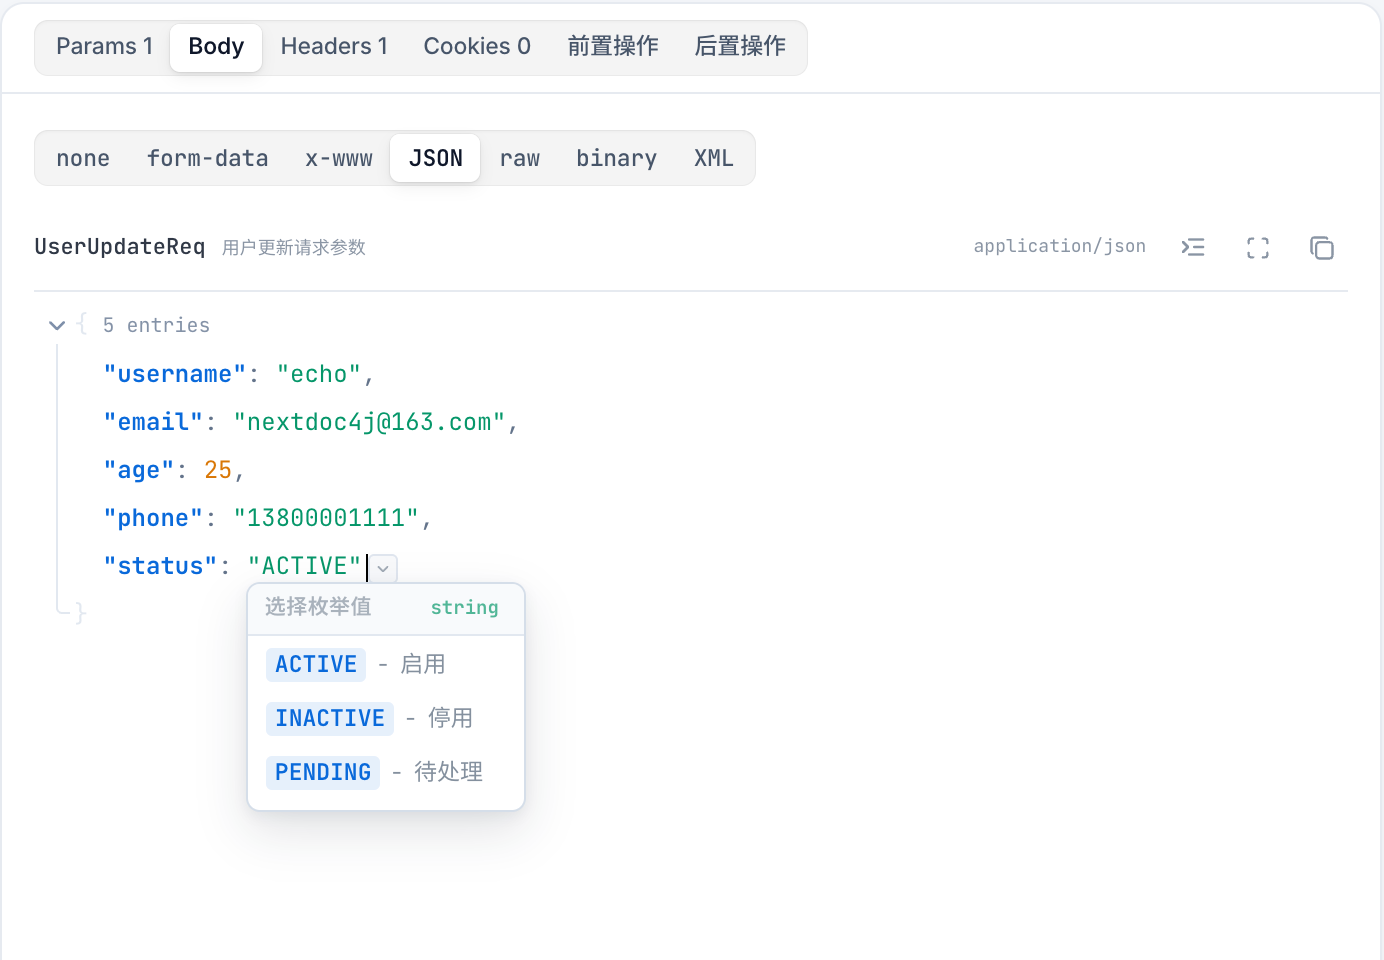Choose the JSON body type
The height and width of the screenshot is (960, 1384).
point(436,158)
